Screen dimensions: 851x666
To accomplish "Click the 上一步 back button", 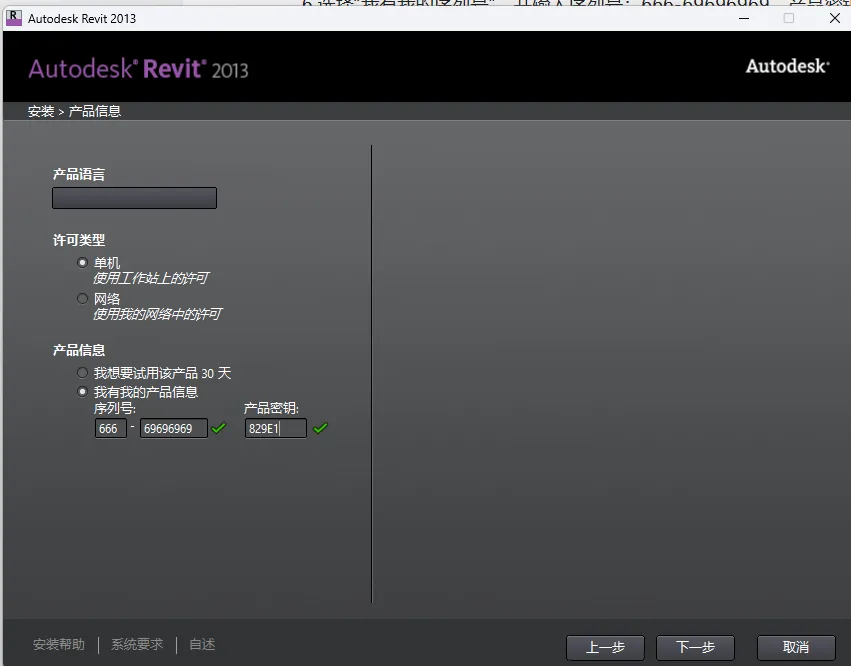I will pyautogui.click(x=605, y=648).
